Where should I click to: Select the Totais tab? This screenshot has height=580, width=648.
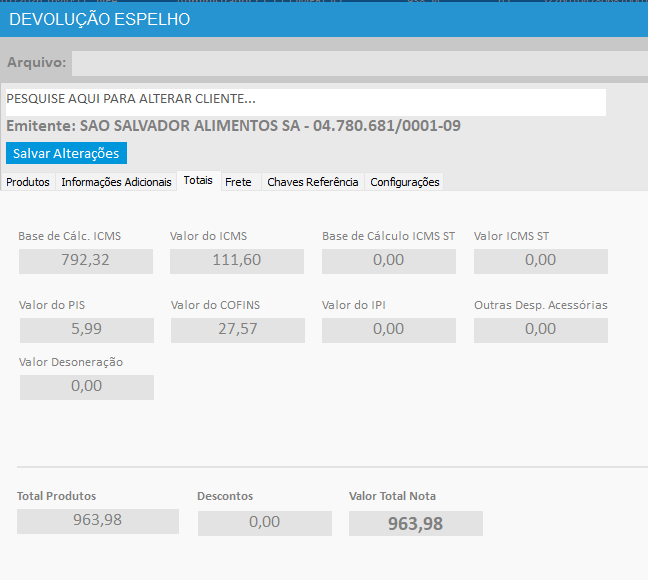(198, 181)
